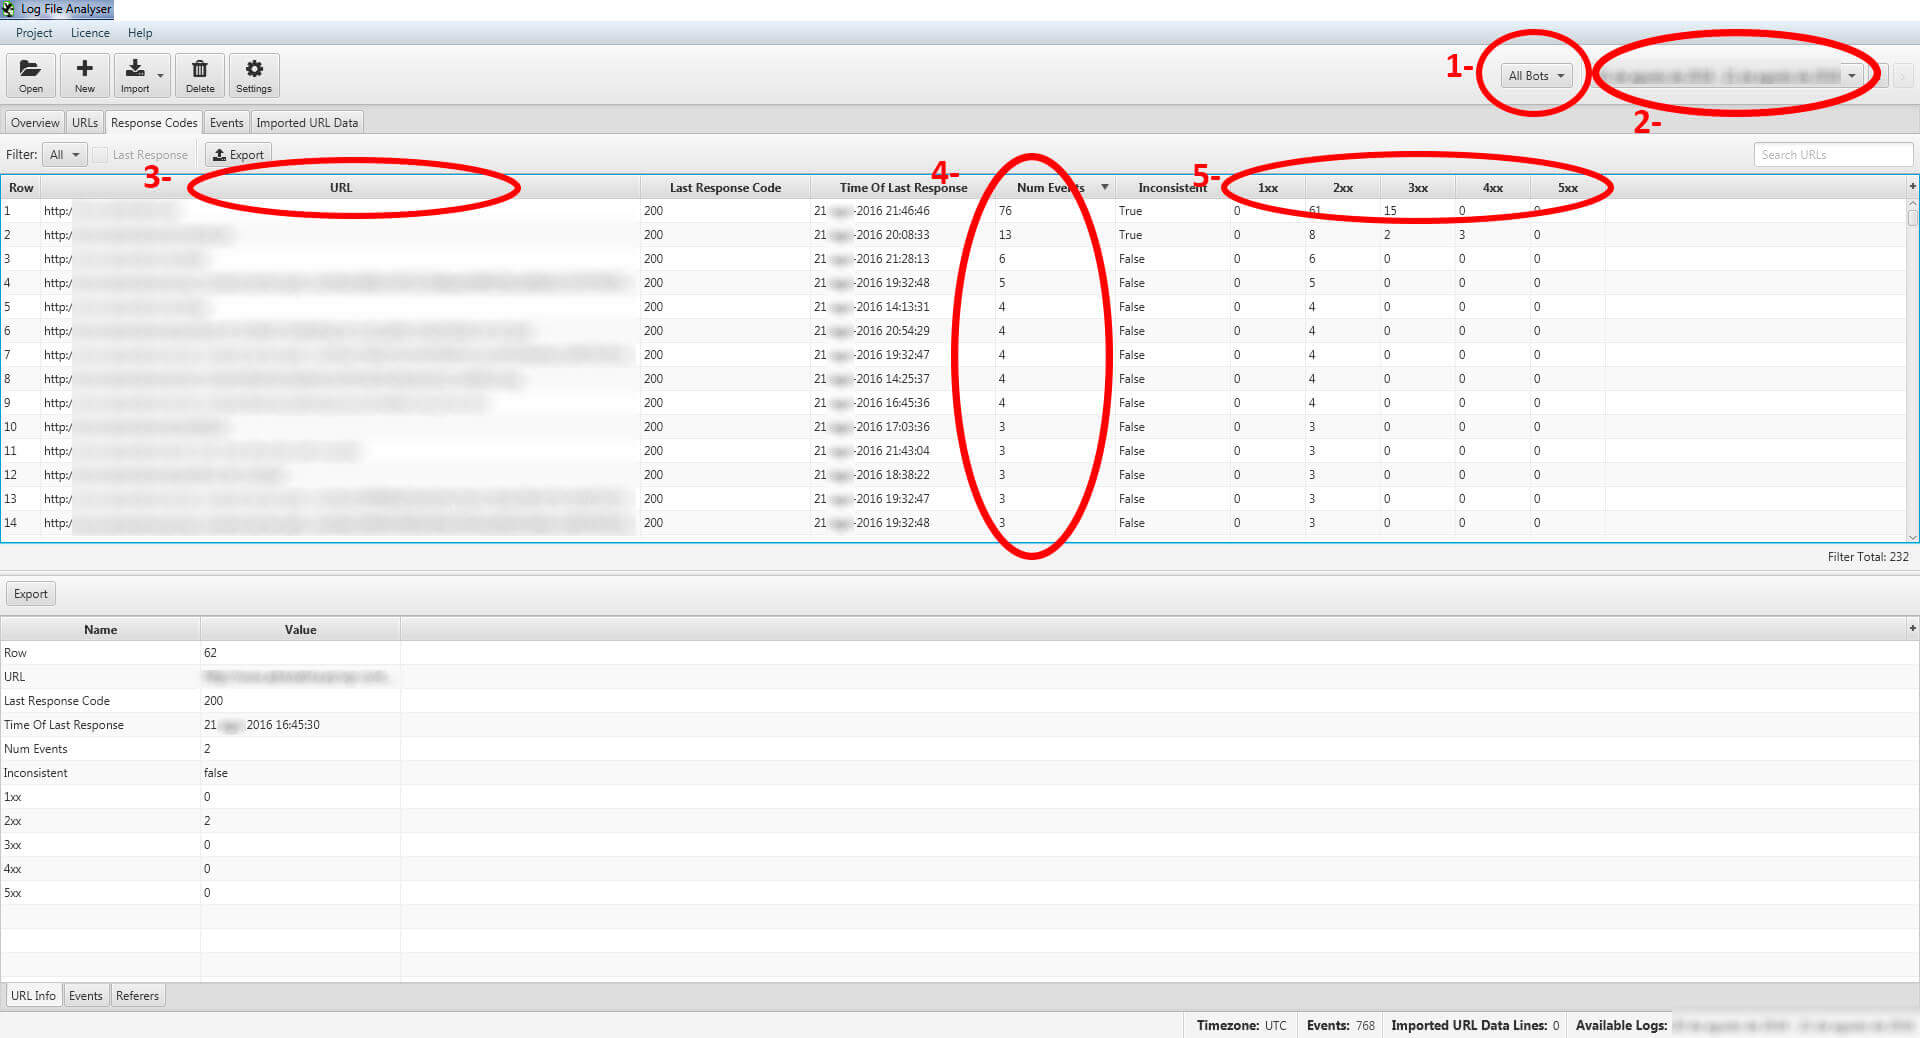The height and width of the screenshot is (1038, 1920).
Task: Toggle the Last Response checkbox
Action: click(101, 155)
